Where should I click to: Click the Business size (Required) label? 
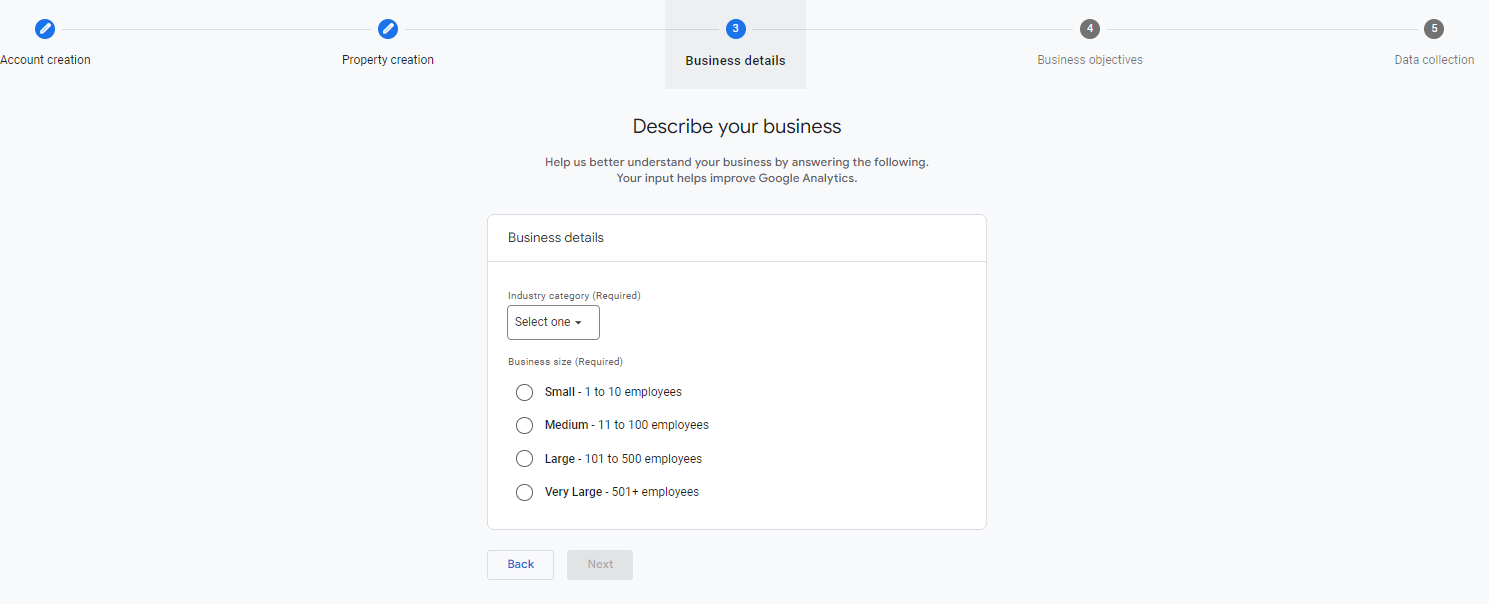[x=565, y=362]
